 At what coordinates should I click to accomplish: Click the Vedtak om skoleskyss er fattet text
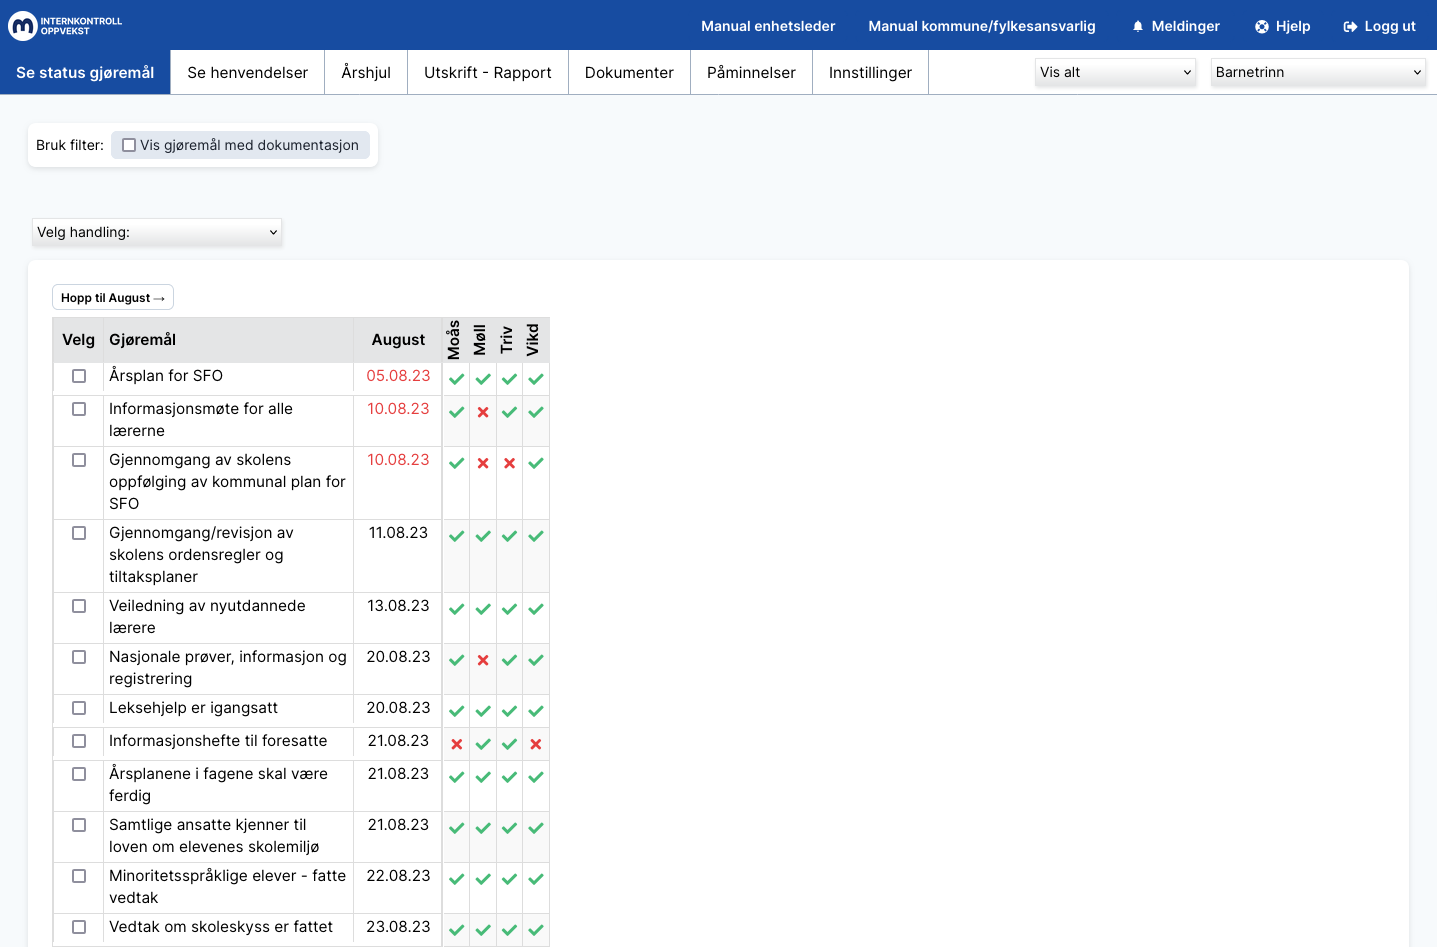(221, 927)
